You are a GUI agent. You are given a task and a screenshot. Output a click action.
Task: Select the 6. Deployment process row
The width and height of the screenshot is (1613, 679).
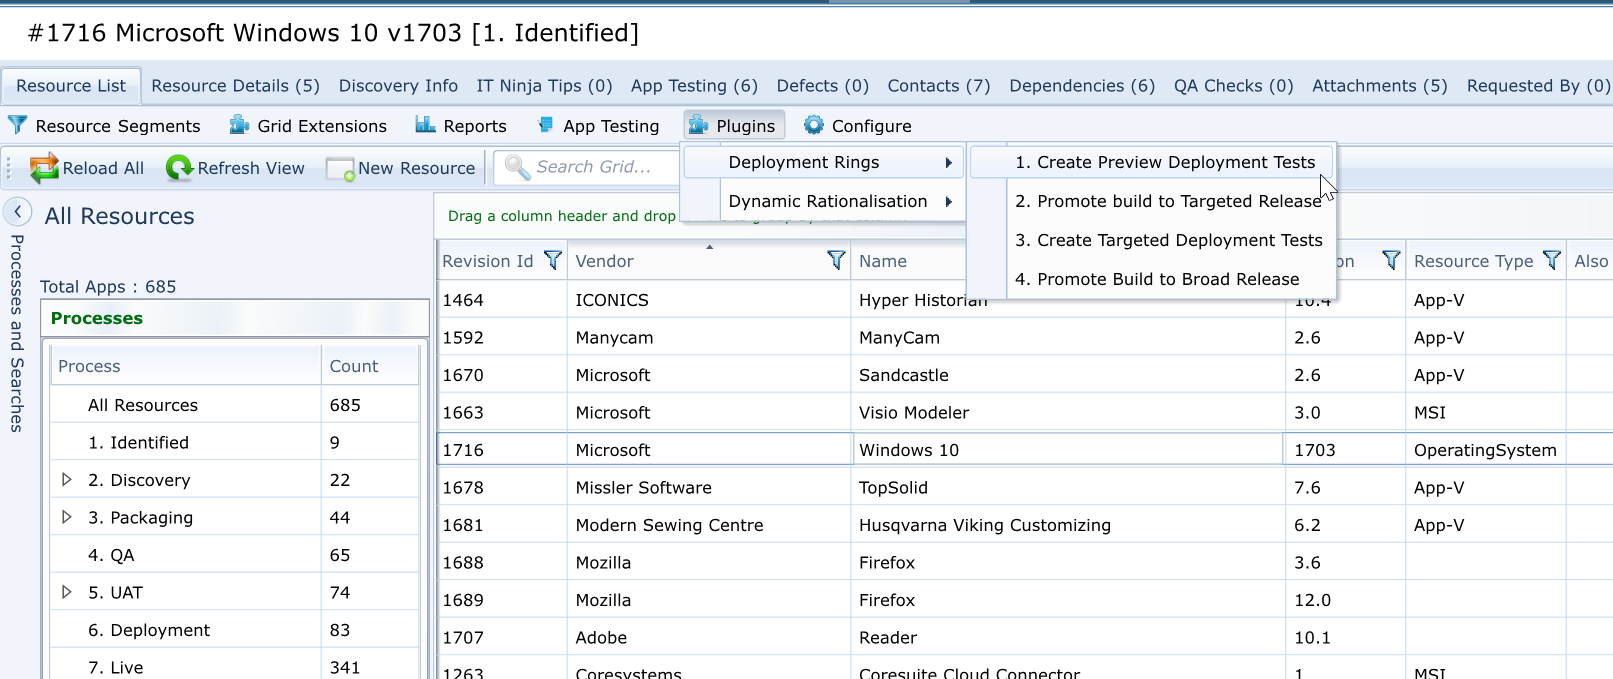click(x=235, y=630)
